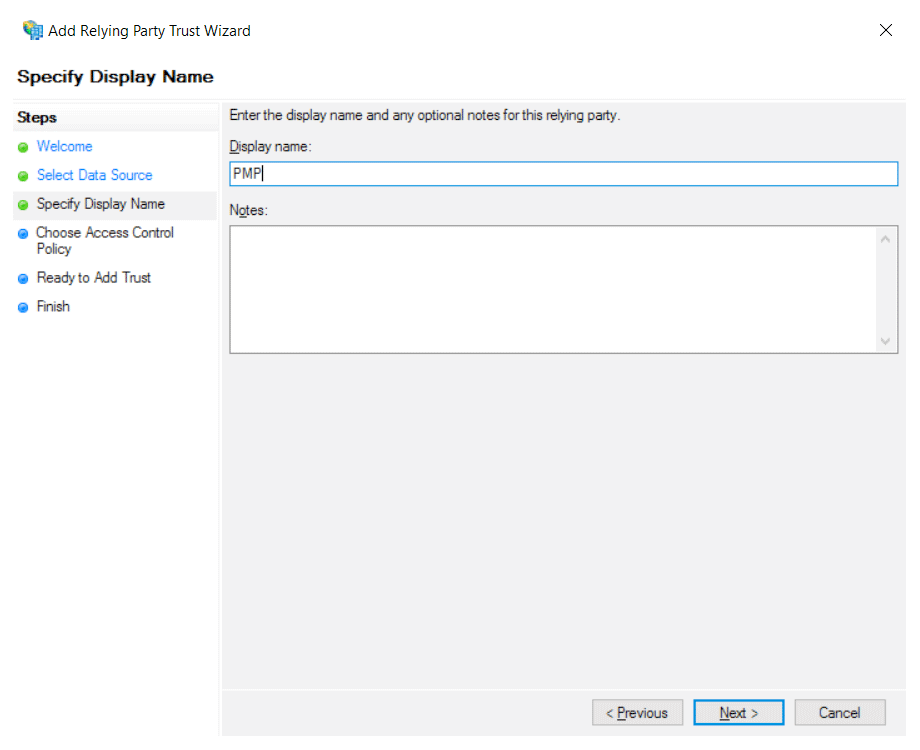
Task: Open the Select Data Source step link
Action: tap(94, 175)
